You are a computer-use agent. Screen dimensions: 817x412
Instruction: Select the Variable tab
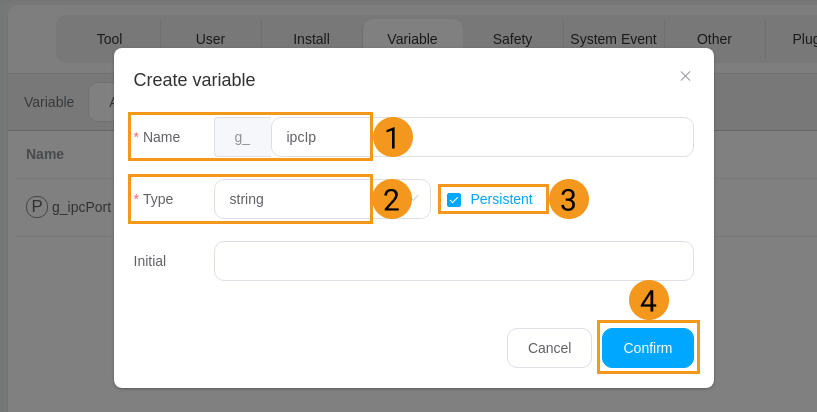pos(412,39)
